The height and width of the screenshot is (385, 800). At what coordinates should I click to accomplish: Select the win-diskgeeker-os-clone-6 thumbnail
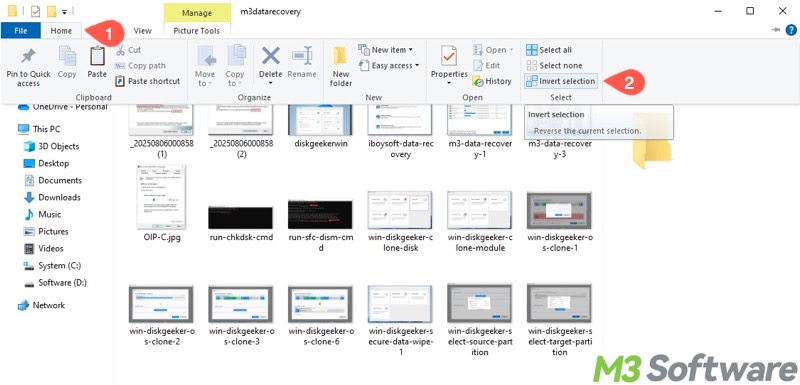click(321, 304)
